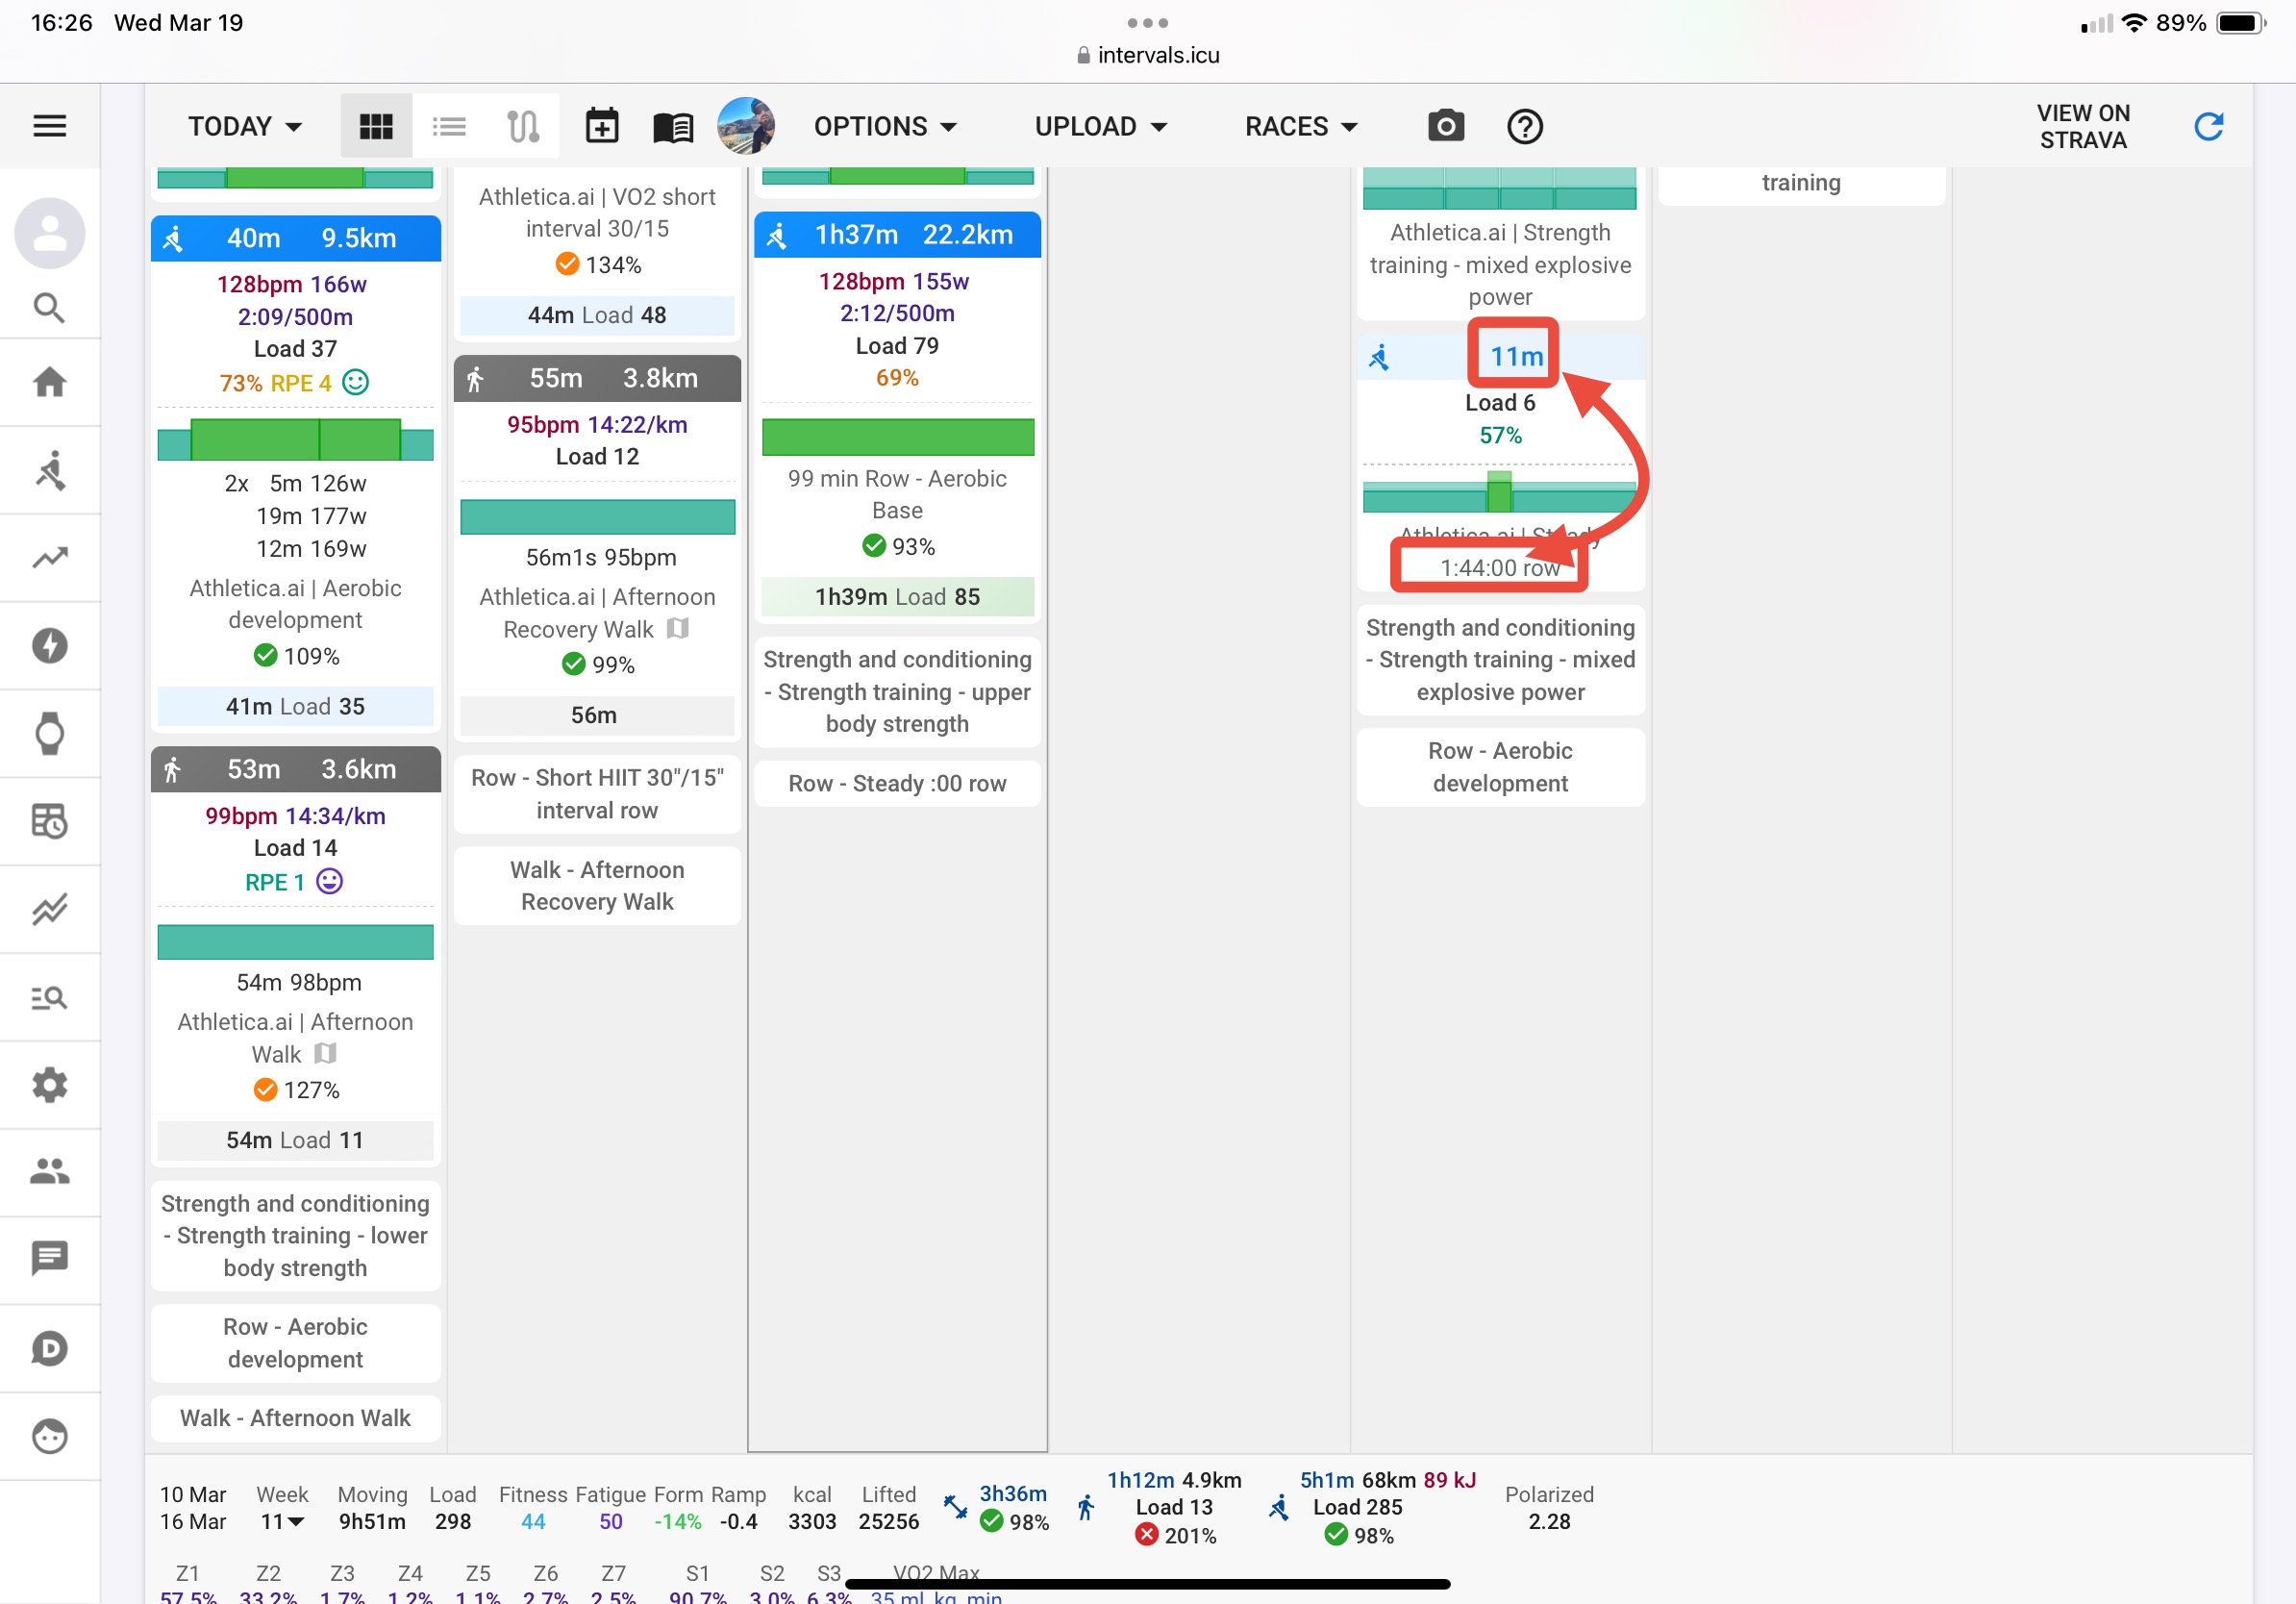Switch to list view
The width and height of the screenshot is (2296, 1604).
449,126
